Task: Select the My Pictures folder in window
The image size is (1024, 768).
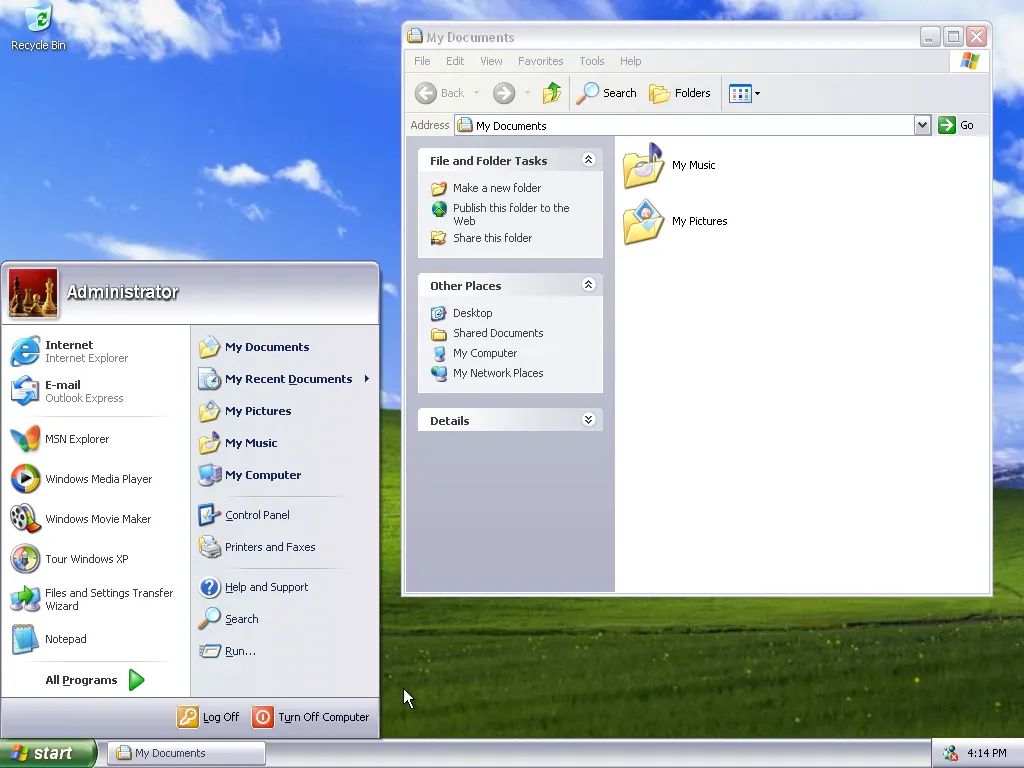Action: 643,222
